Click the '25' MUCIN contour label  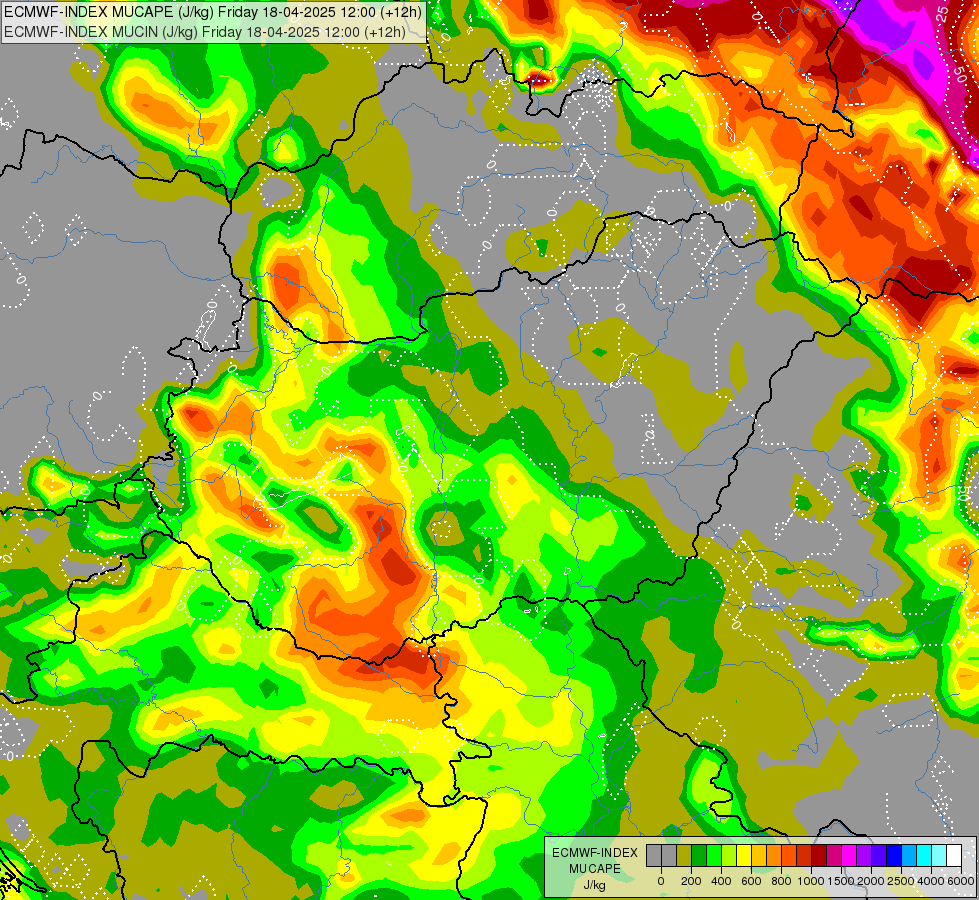[943, 14]
